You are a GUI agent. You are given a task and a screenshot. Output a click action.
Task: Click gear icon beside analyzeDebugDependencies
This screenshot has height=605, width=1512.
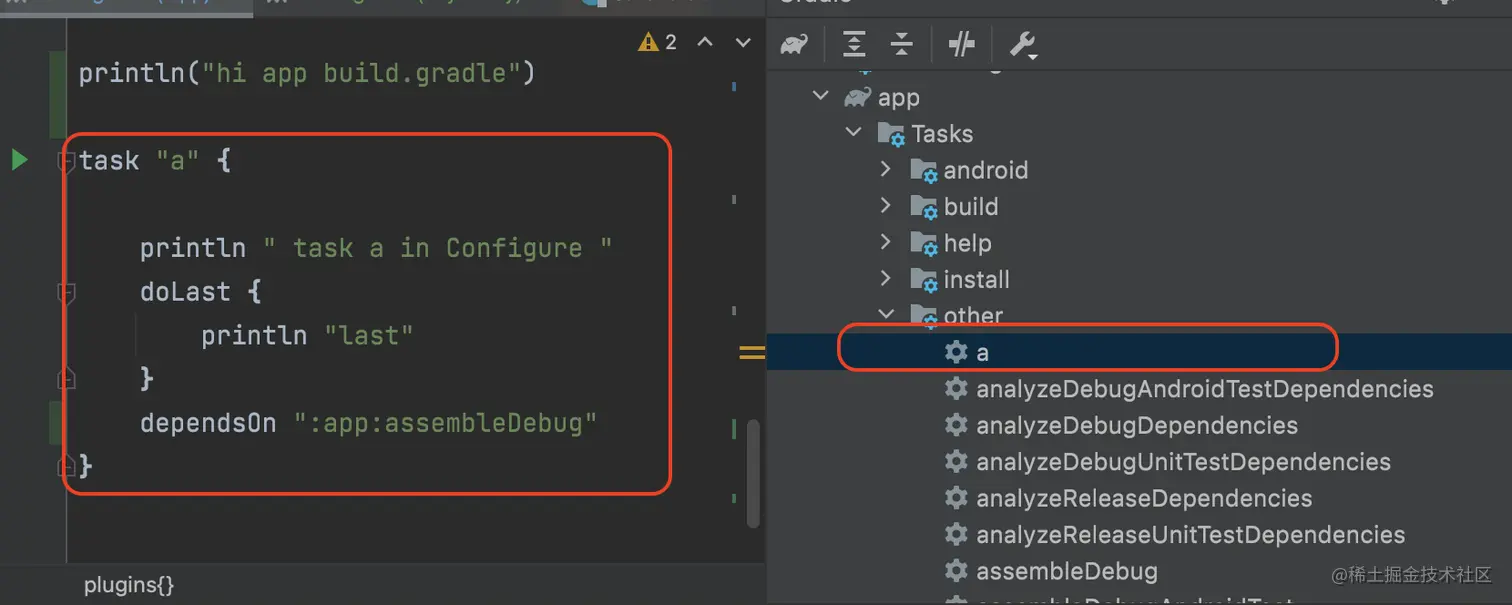point(956,425)
